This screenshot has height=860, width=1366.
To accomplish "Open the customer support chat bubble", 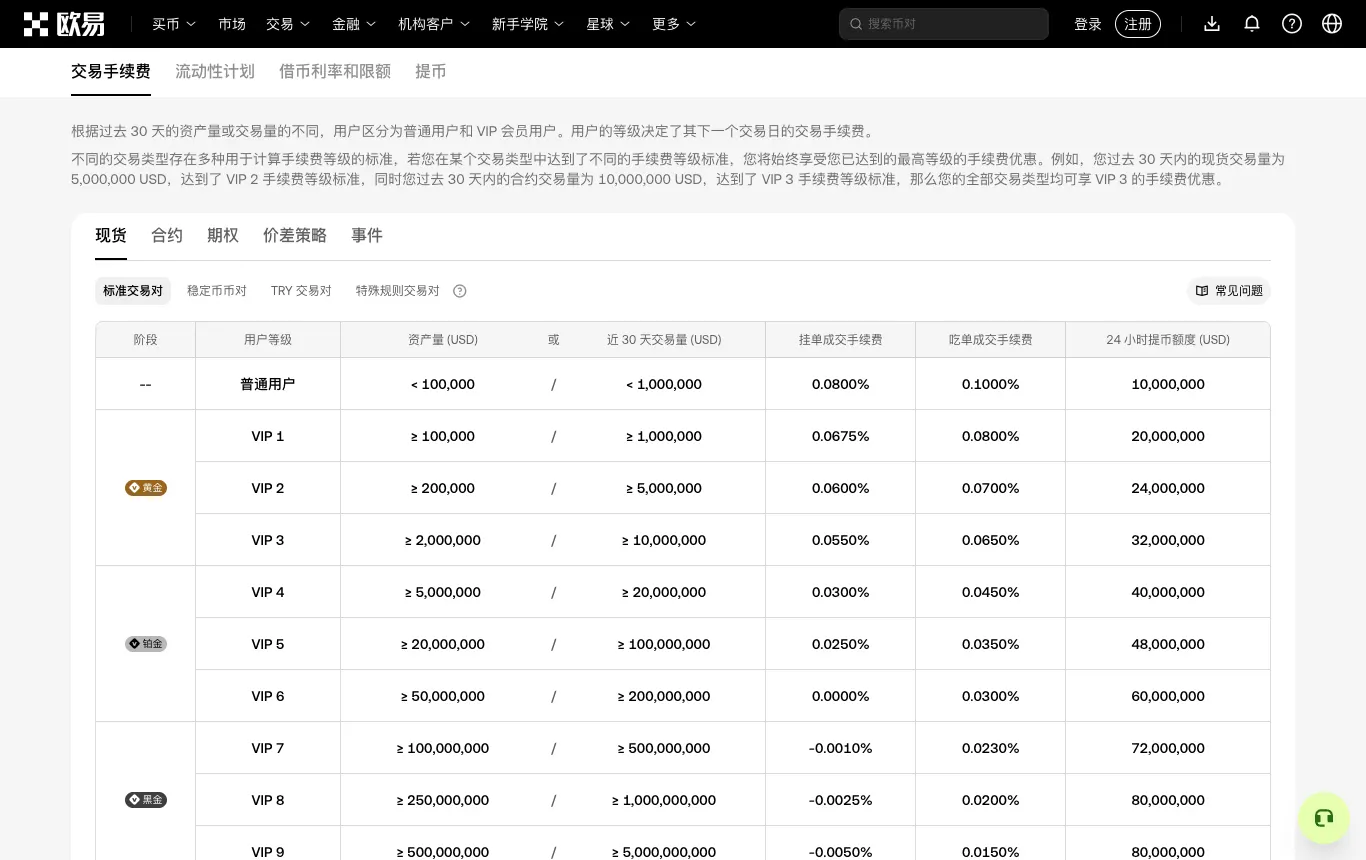I will (1324, 818).
